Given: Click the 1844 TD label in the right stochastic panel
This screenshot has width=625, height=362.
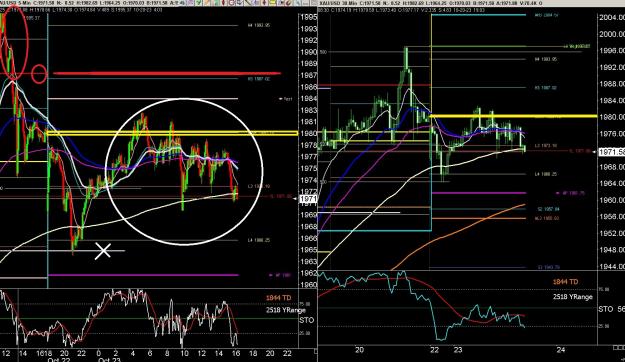Looking at the screenshot, I should [x=565, y=282].
